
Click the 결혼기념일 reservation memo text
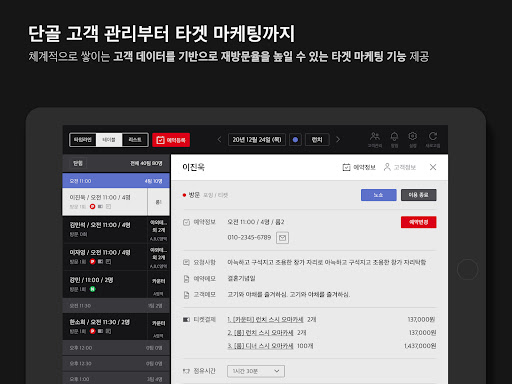point(241,278)
